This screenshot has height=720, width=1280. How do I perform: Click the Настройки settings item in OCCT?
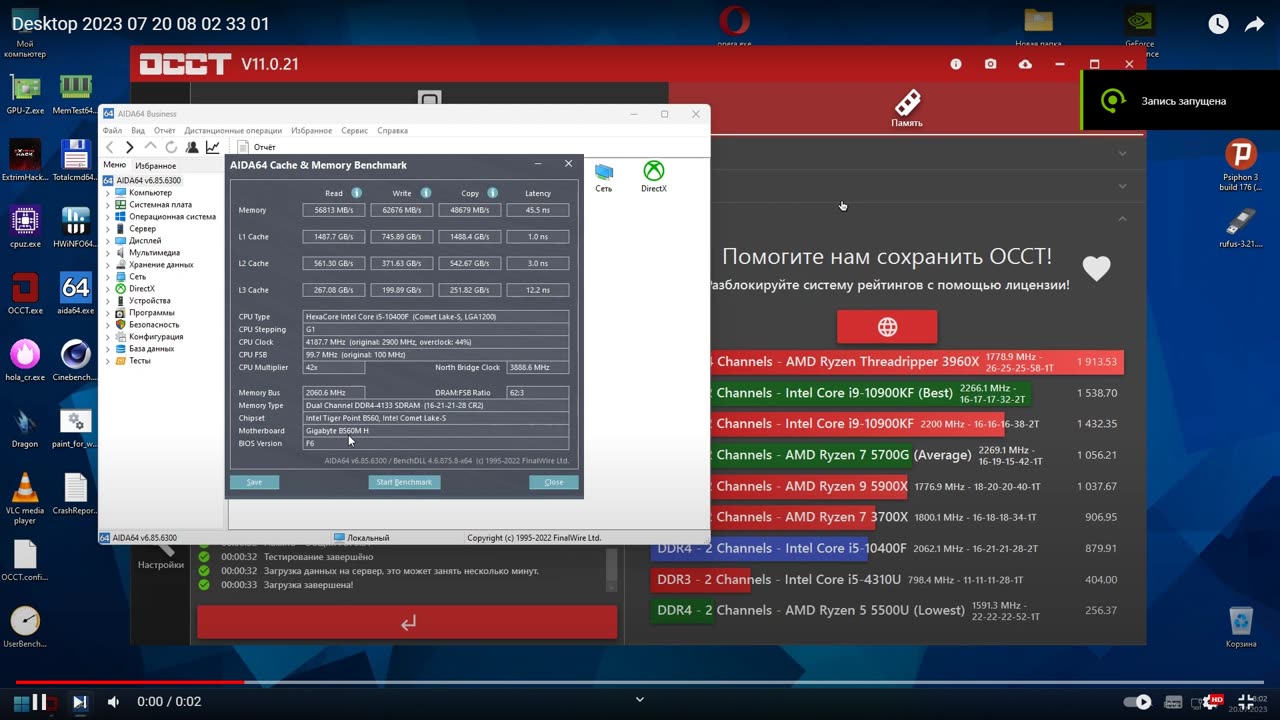[x=161, y=555]
